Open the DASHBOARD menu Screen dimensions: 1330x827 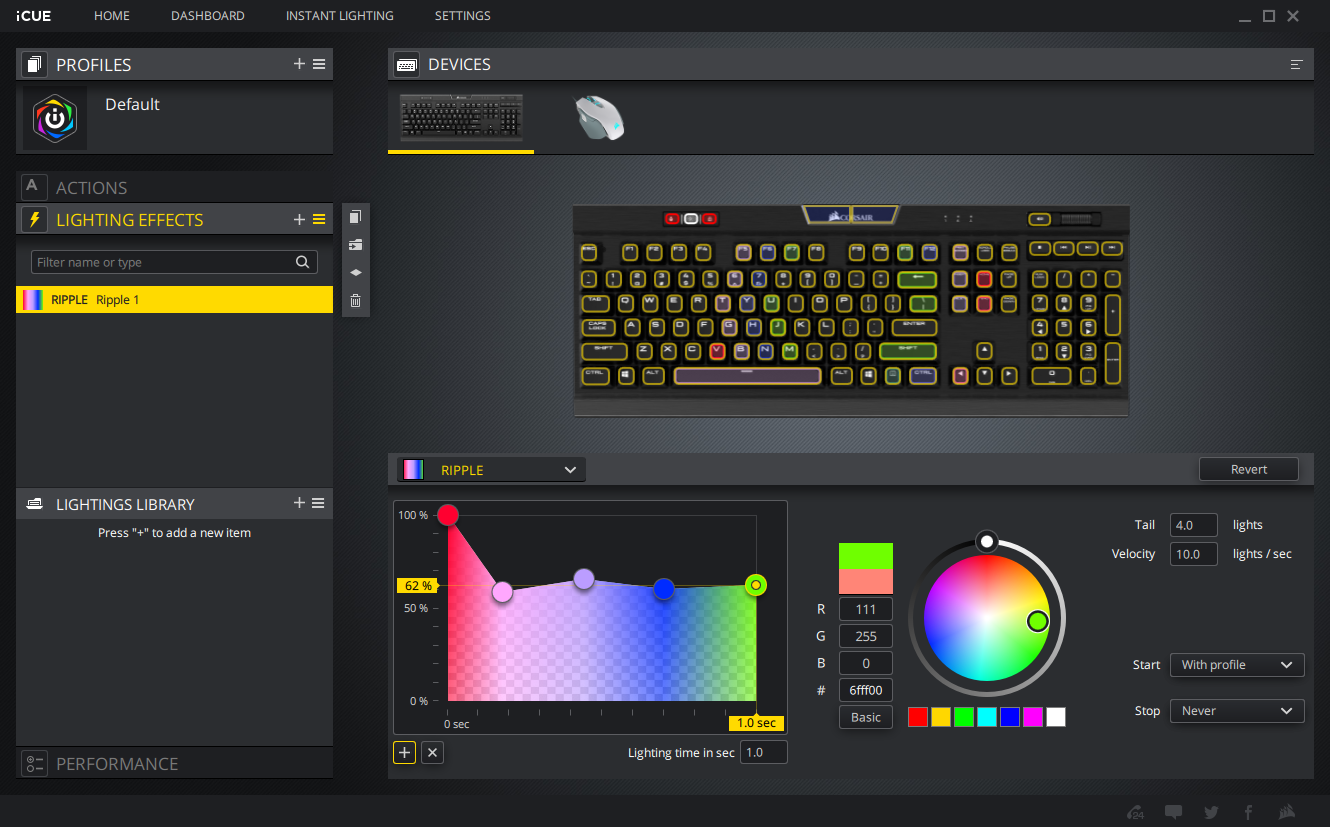[208, 16]
